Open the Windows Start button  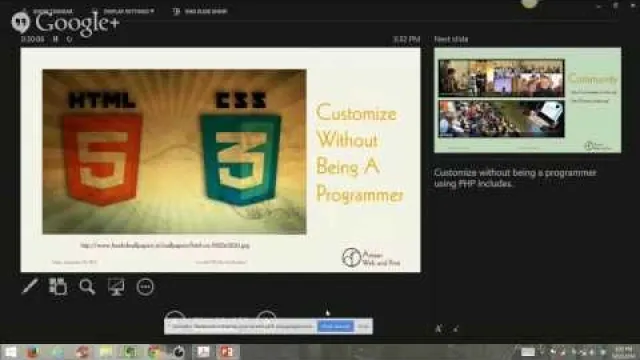pos(10,352)
